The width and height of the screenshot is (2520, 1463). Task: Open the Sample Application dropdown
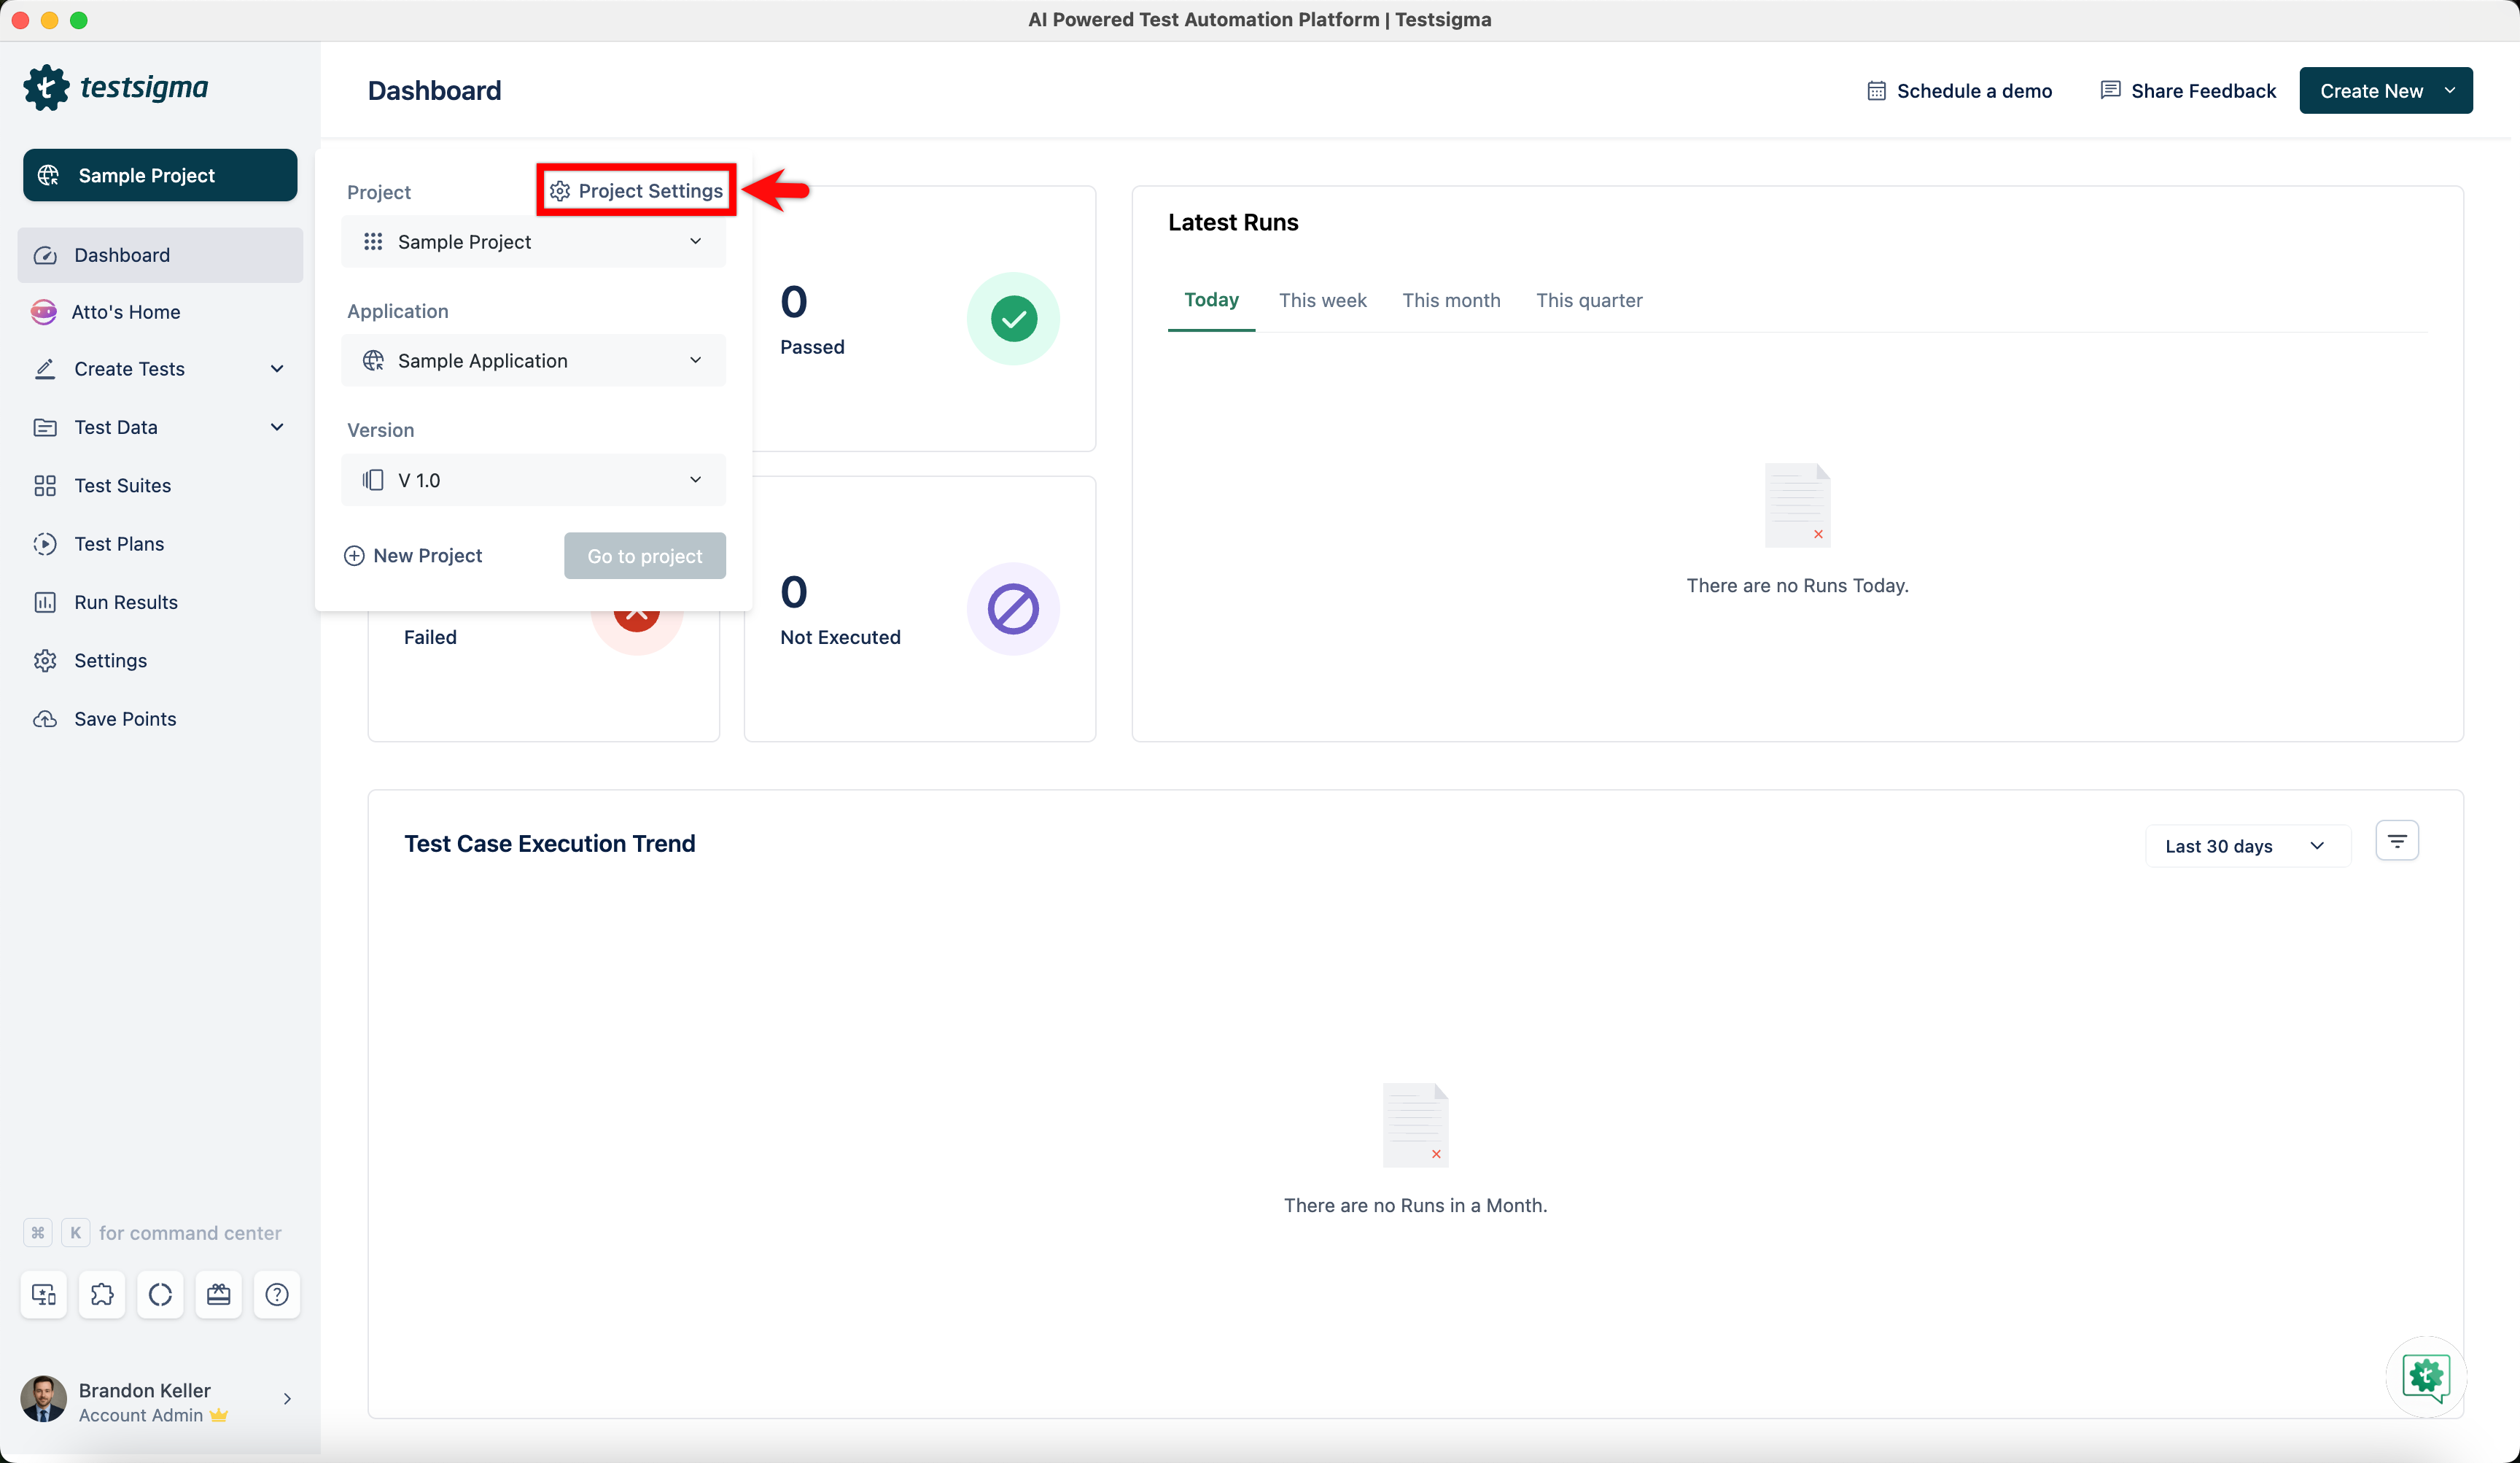(533, 360)
